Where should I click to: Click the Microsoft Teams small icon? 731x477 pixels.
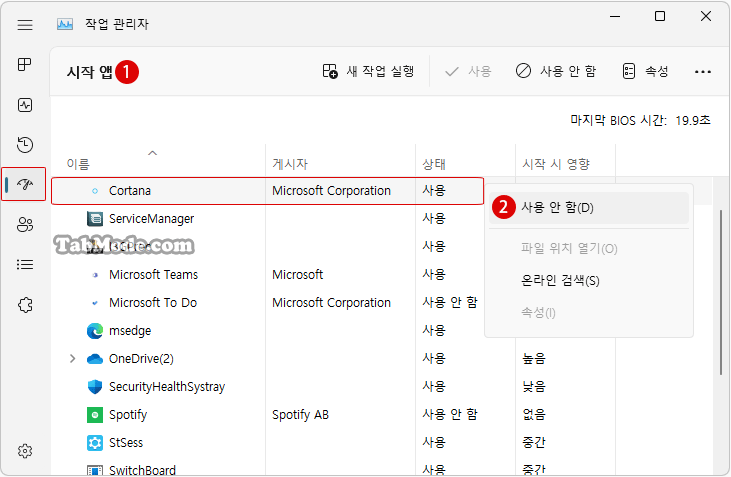tap(95, 275)
